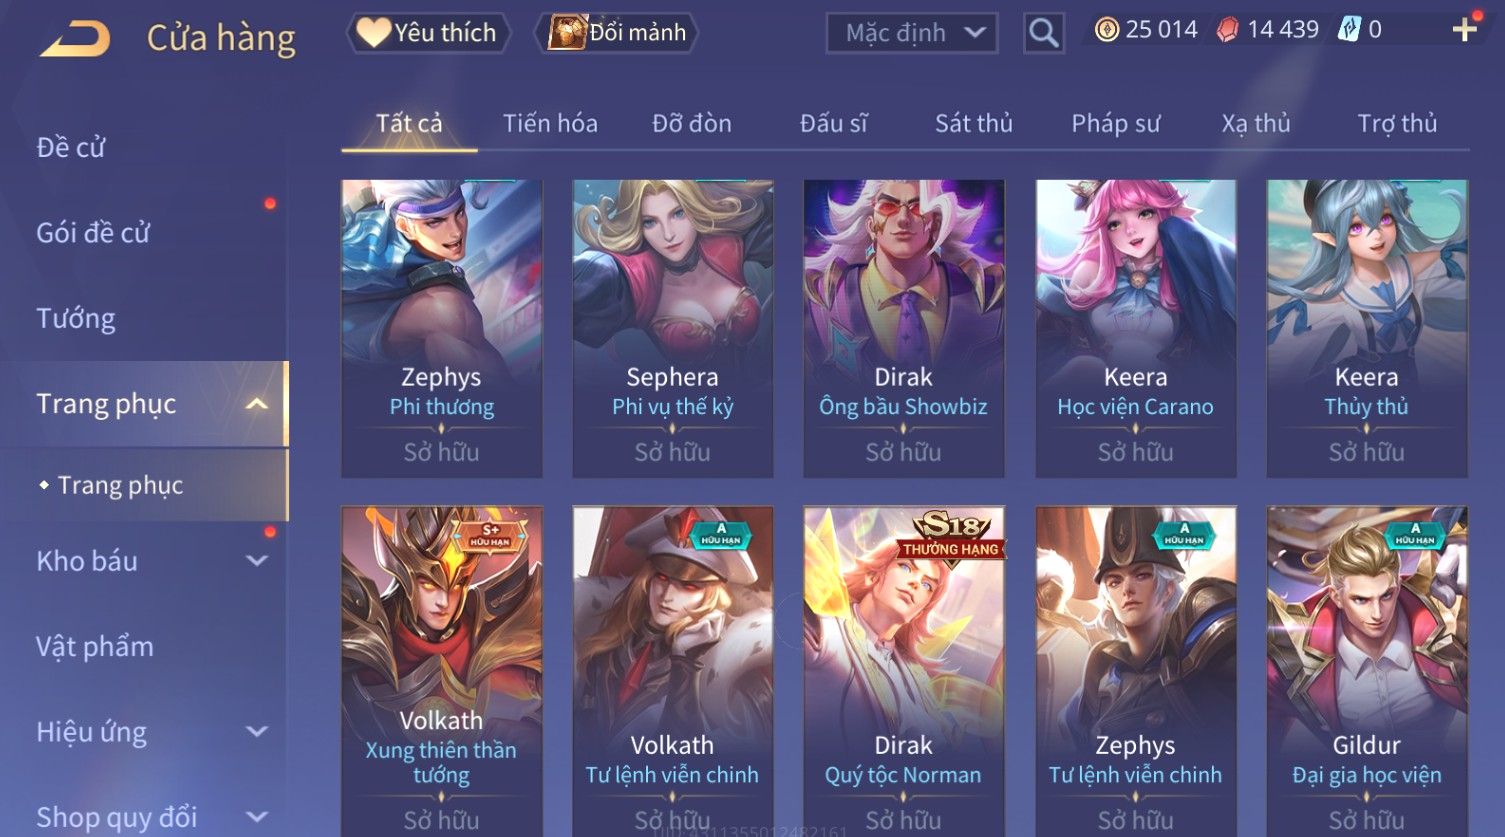1505x837 pixels.
Task: Select the Dirak Quý tộc Norman skin
Action: (904, 672)
